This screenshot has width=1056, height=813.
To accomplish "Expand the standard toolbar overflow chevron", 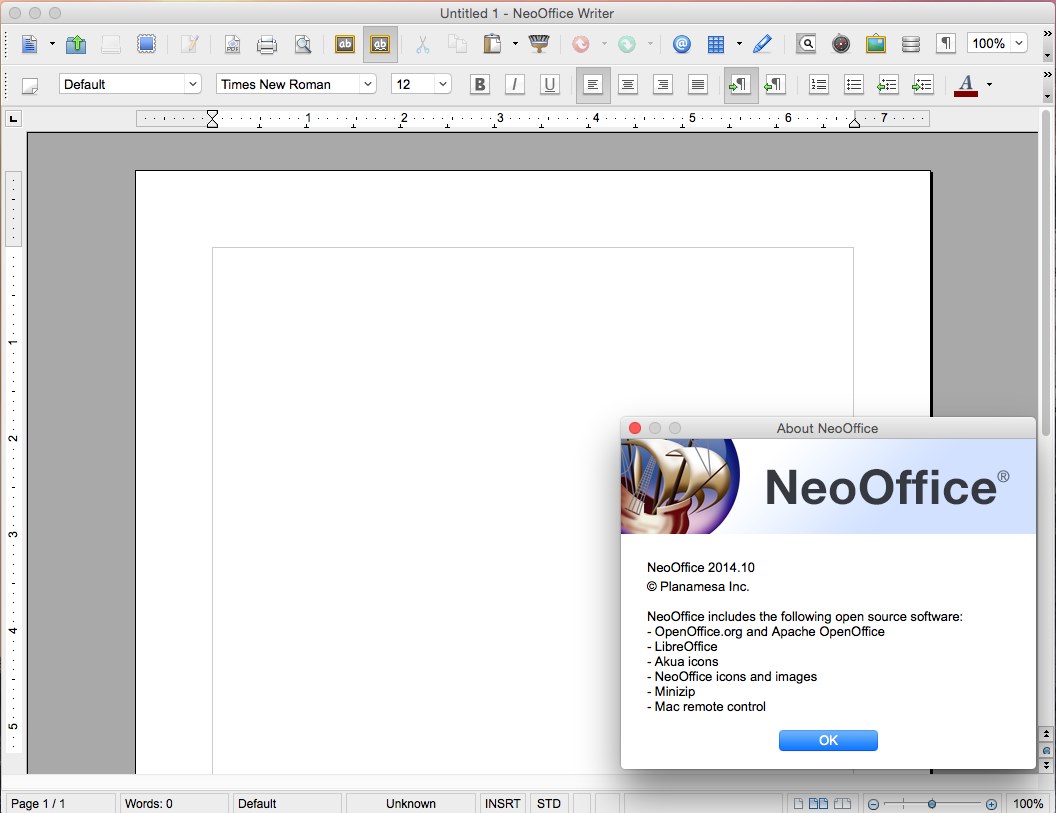I will [1047, 33].
